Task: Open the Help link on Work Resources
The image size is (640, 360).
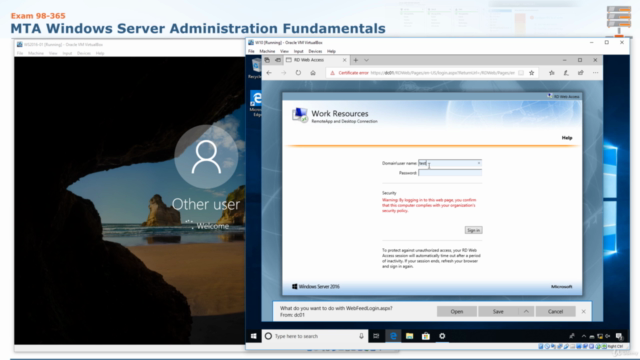Action: [567, 138]
